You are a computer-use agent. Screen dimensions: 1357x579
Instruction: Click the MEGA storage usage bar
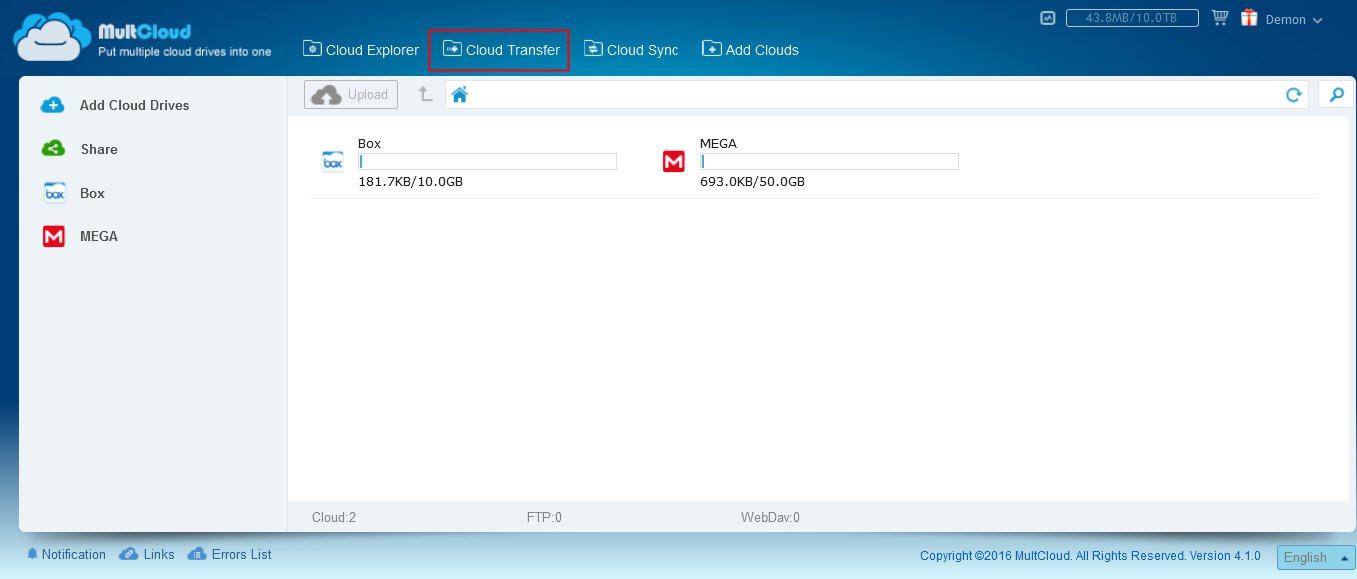830,161
